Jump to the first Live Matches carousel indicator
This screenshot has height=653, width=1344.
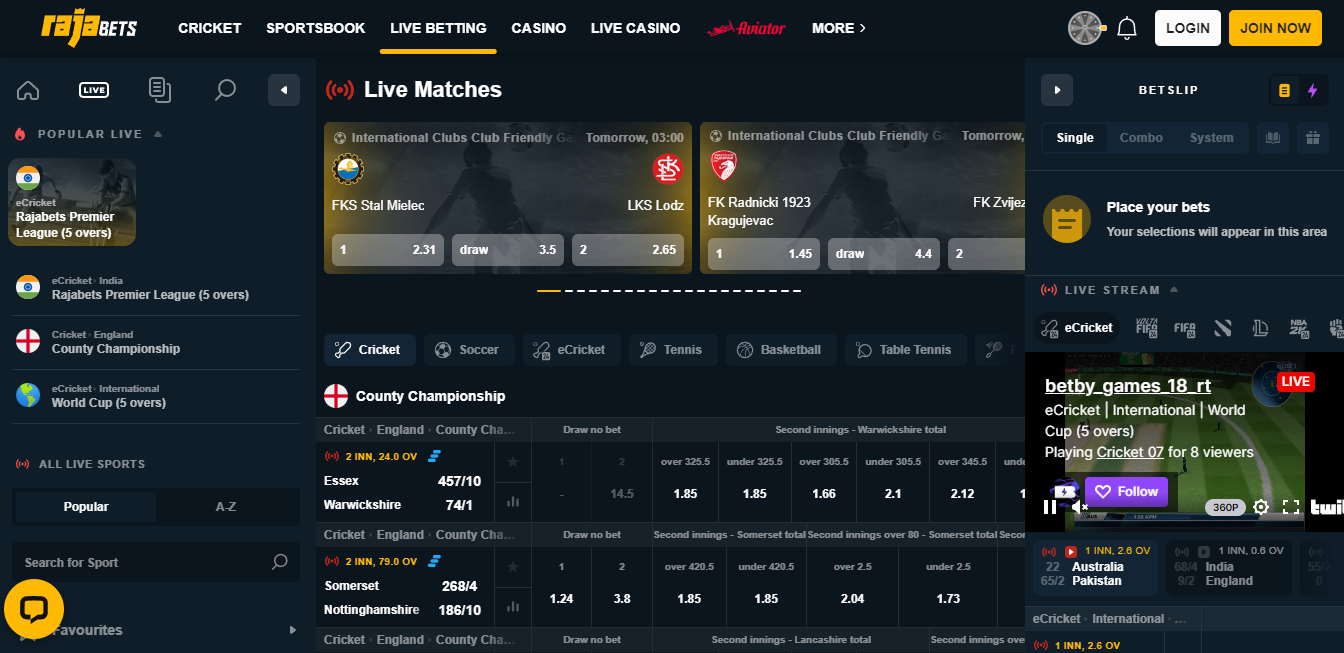tap(549, 291)
